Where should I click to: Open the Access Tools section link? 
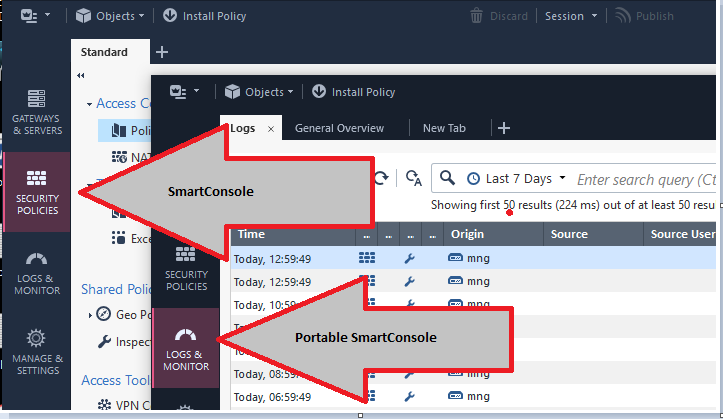(116, 380)
